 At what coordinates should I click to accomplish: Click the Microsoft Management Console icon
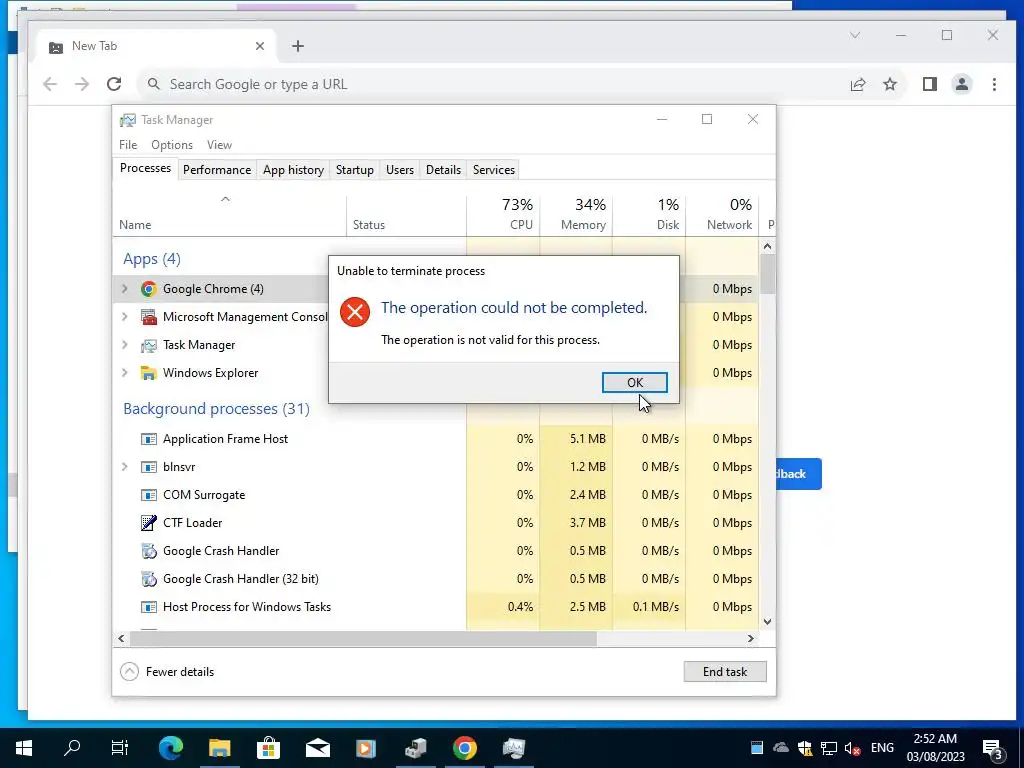(149, 317)
